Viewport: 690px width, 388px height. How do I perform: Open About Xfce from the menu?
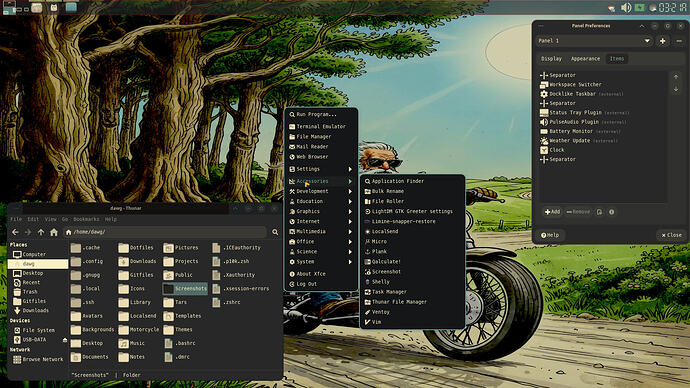pyautogui.click(x=321, y=274)
